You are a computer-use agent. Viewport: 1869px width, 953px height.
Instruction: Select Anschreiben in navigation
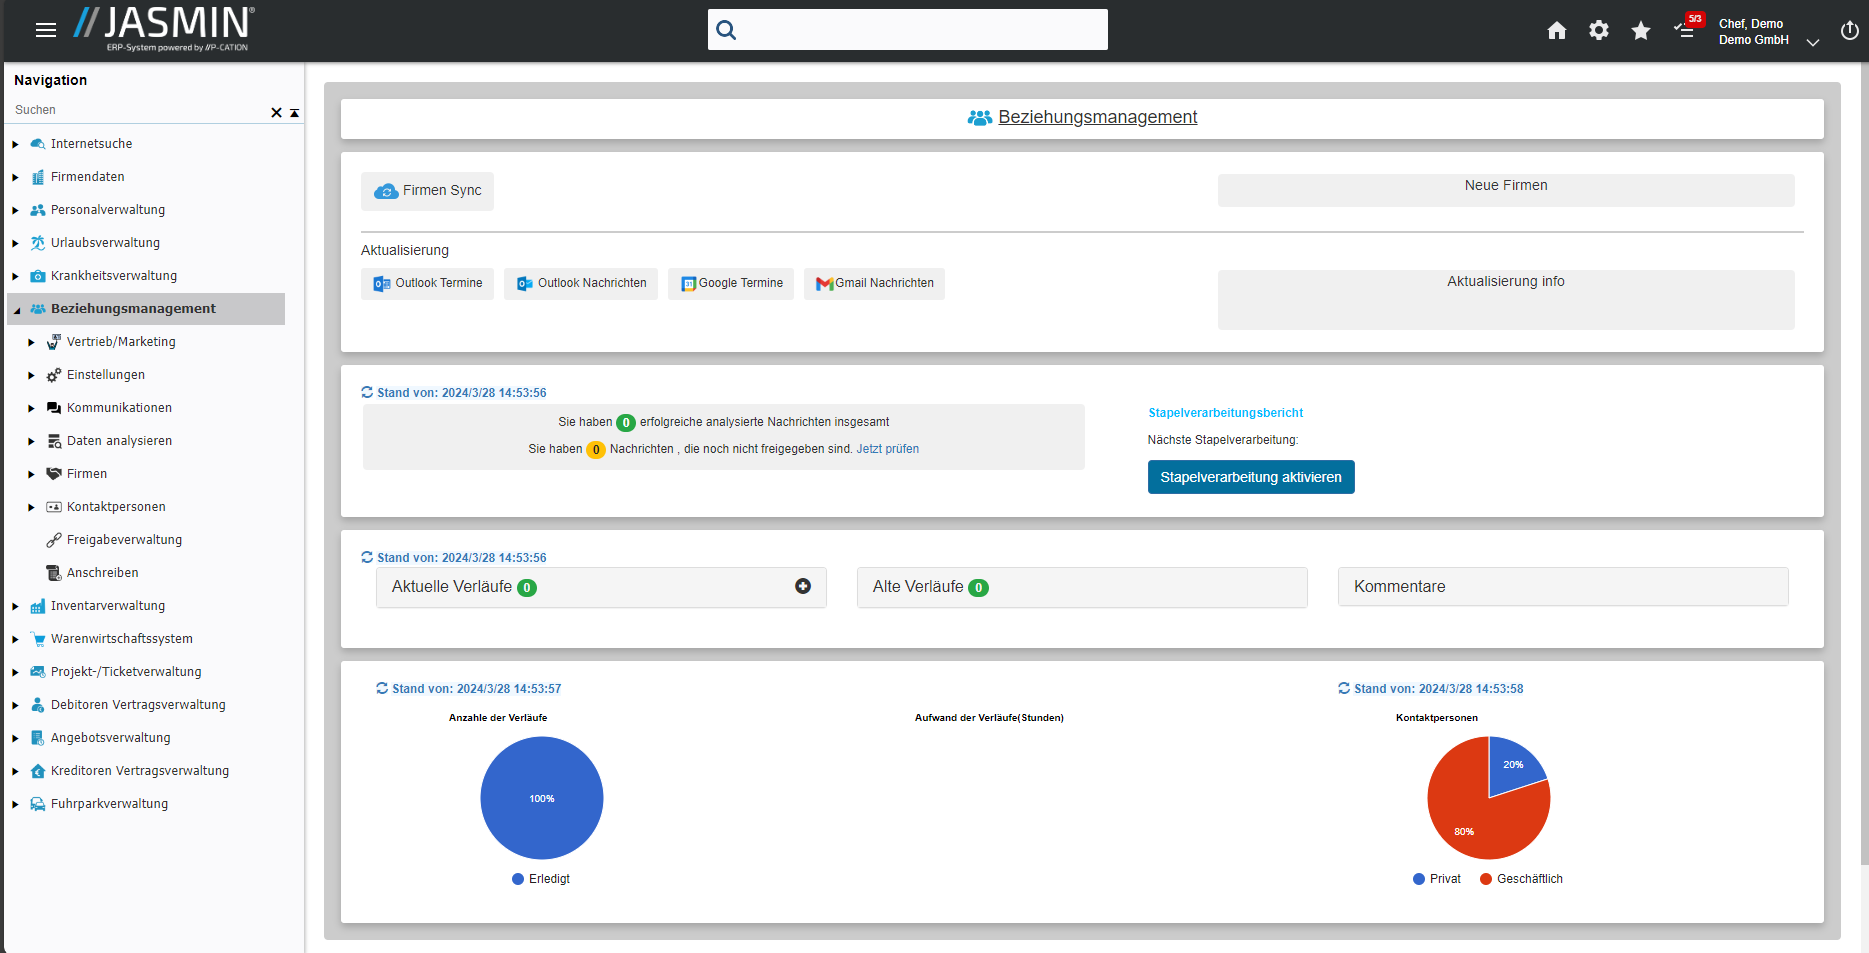[x=102, y=573]
